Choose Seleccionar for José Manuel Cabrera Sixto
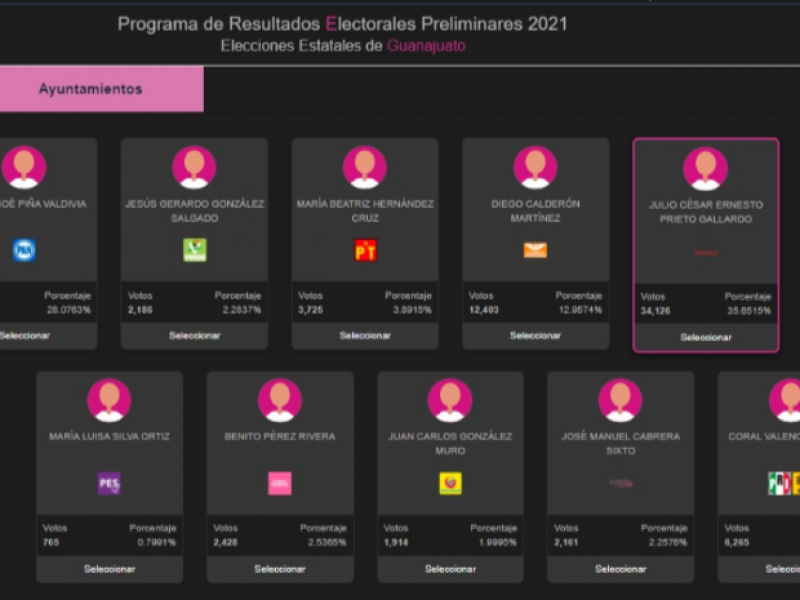Screen dimensions: 800x600 621,569
